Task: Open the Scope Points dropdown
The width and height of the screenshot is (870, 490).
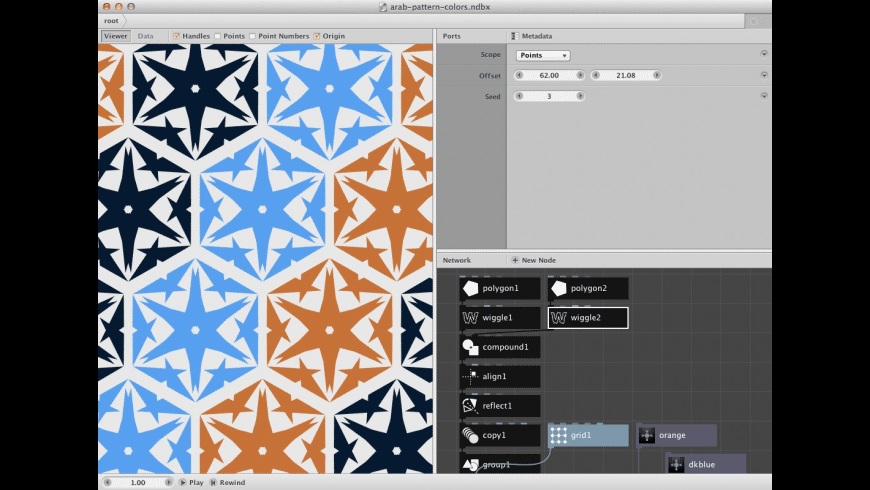Action: [x=543, y=55]
